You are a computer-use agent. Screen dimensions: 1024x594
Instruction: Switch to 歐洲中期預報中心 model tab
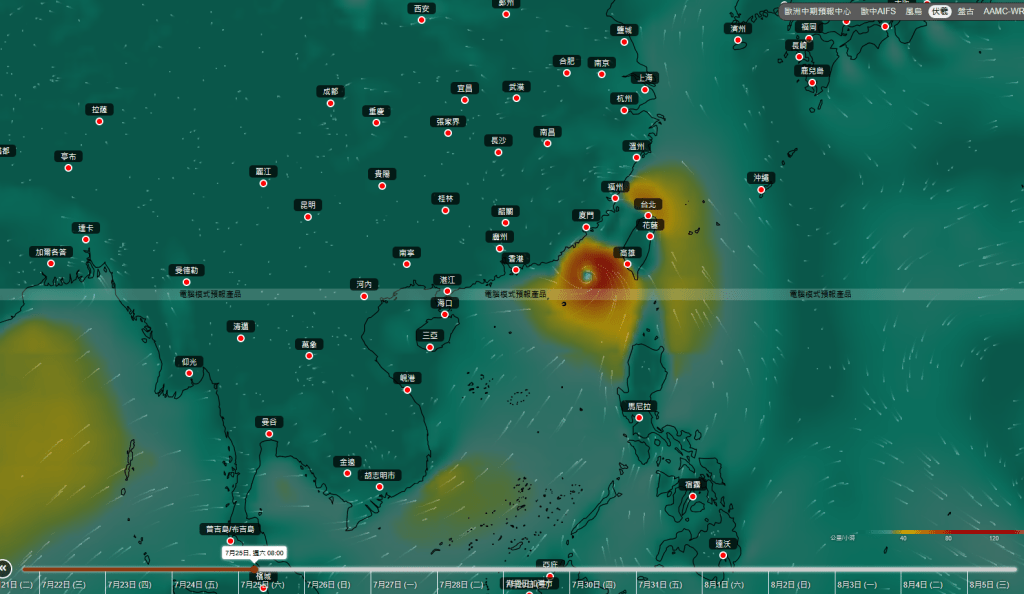tap(818, 12)
